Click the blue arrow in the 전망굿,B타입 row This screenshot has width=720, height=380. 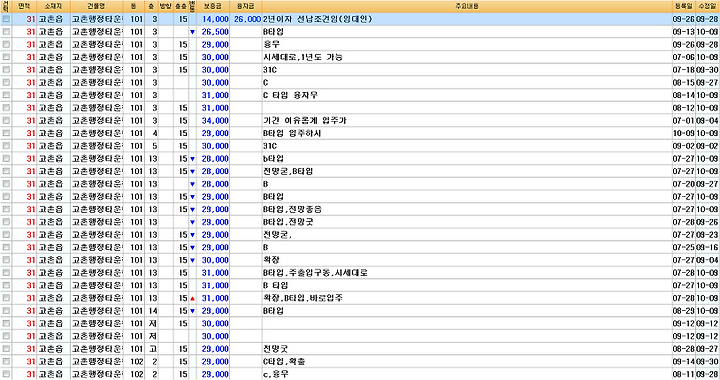[x=192, y=172]
